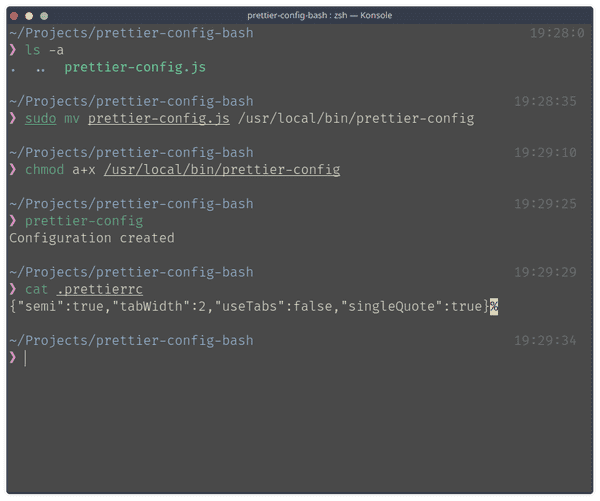This screenshot has width=600, height=501.
Task: Click the timestamp '19:28:35'
Action: [x=545, y=101]
